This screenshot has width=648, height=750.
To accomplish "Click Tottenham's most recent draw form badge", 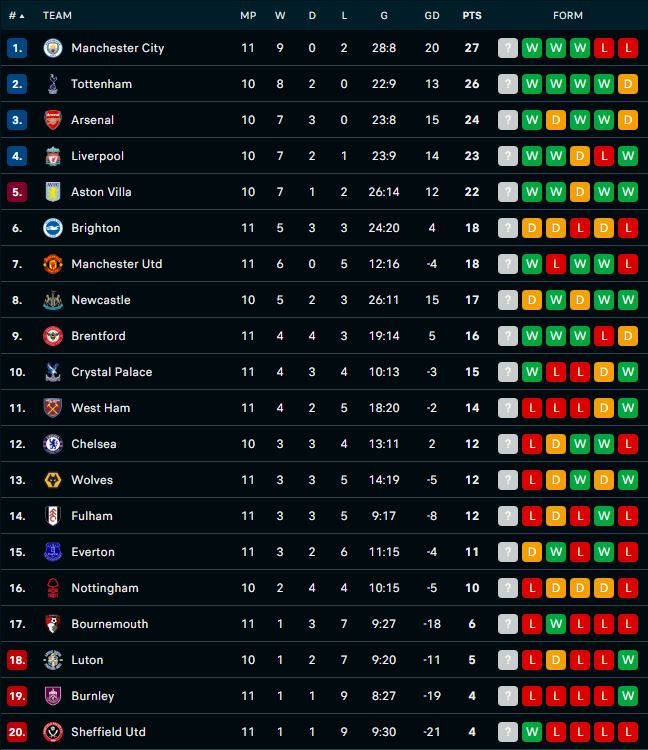I will (x=628, y=84).
